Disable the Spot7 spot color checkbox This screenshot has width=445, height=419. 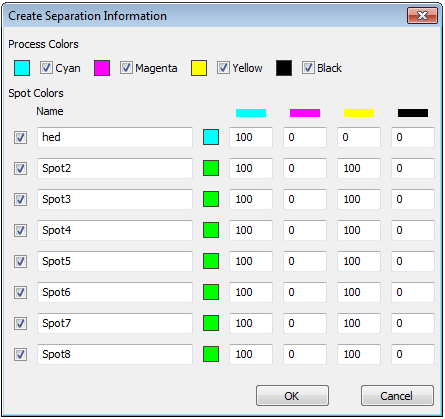20,323
